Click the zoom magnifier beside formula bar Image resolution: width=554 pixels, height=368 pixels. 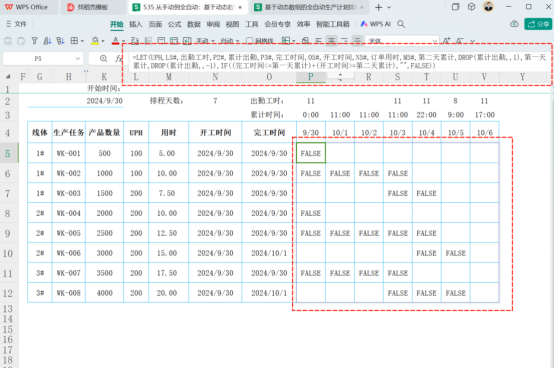click(104, 59)
